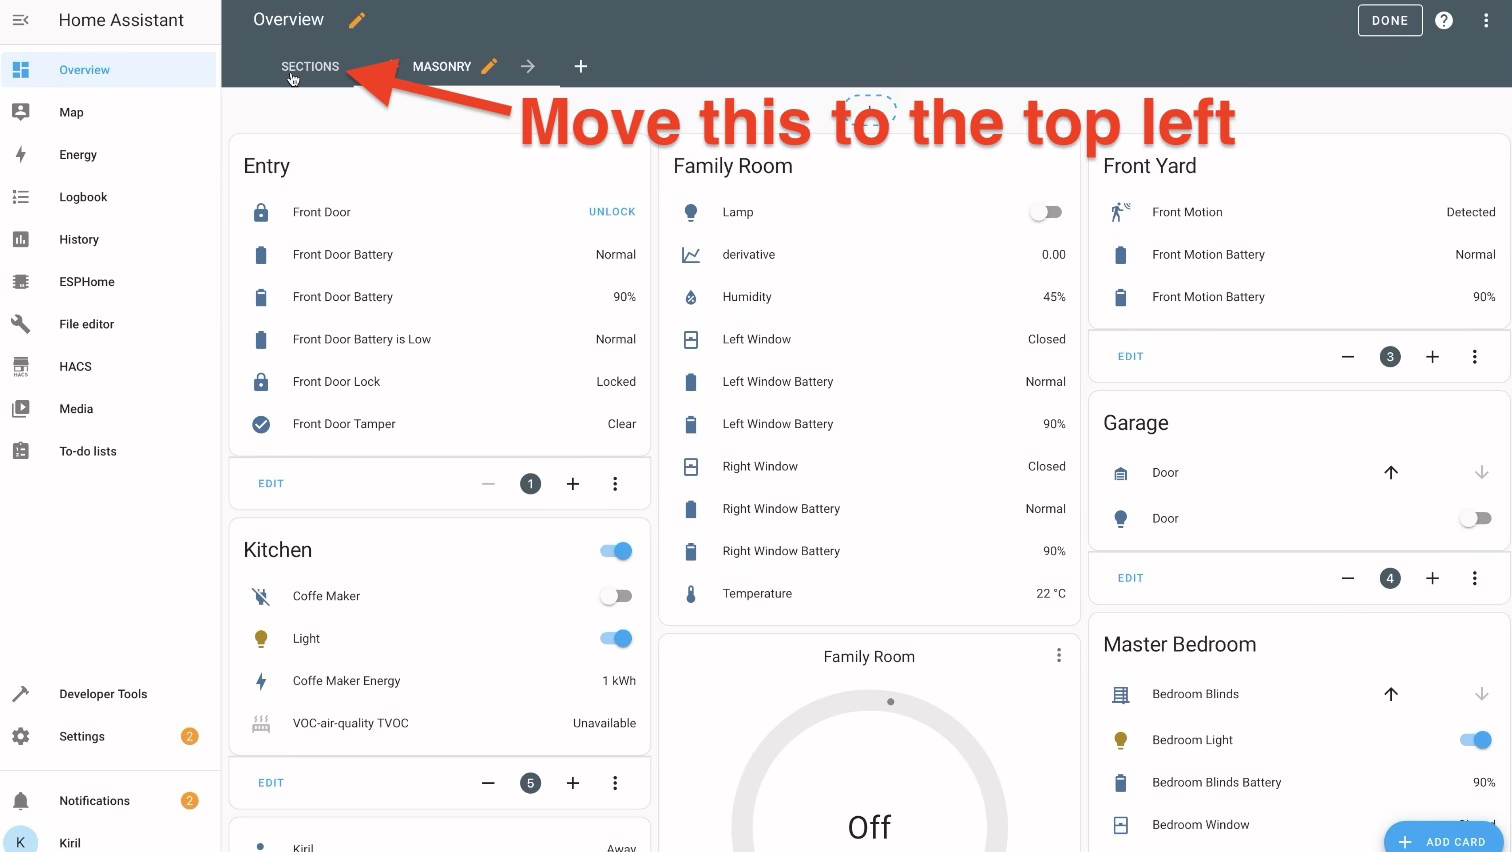Click the derivative chart icon
Image resolution: width=1512 pixels, height=852 pixels.
[x=691, y=255]
